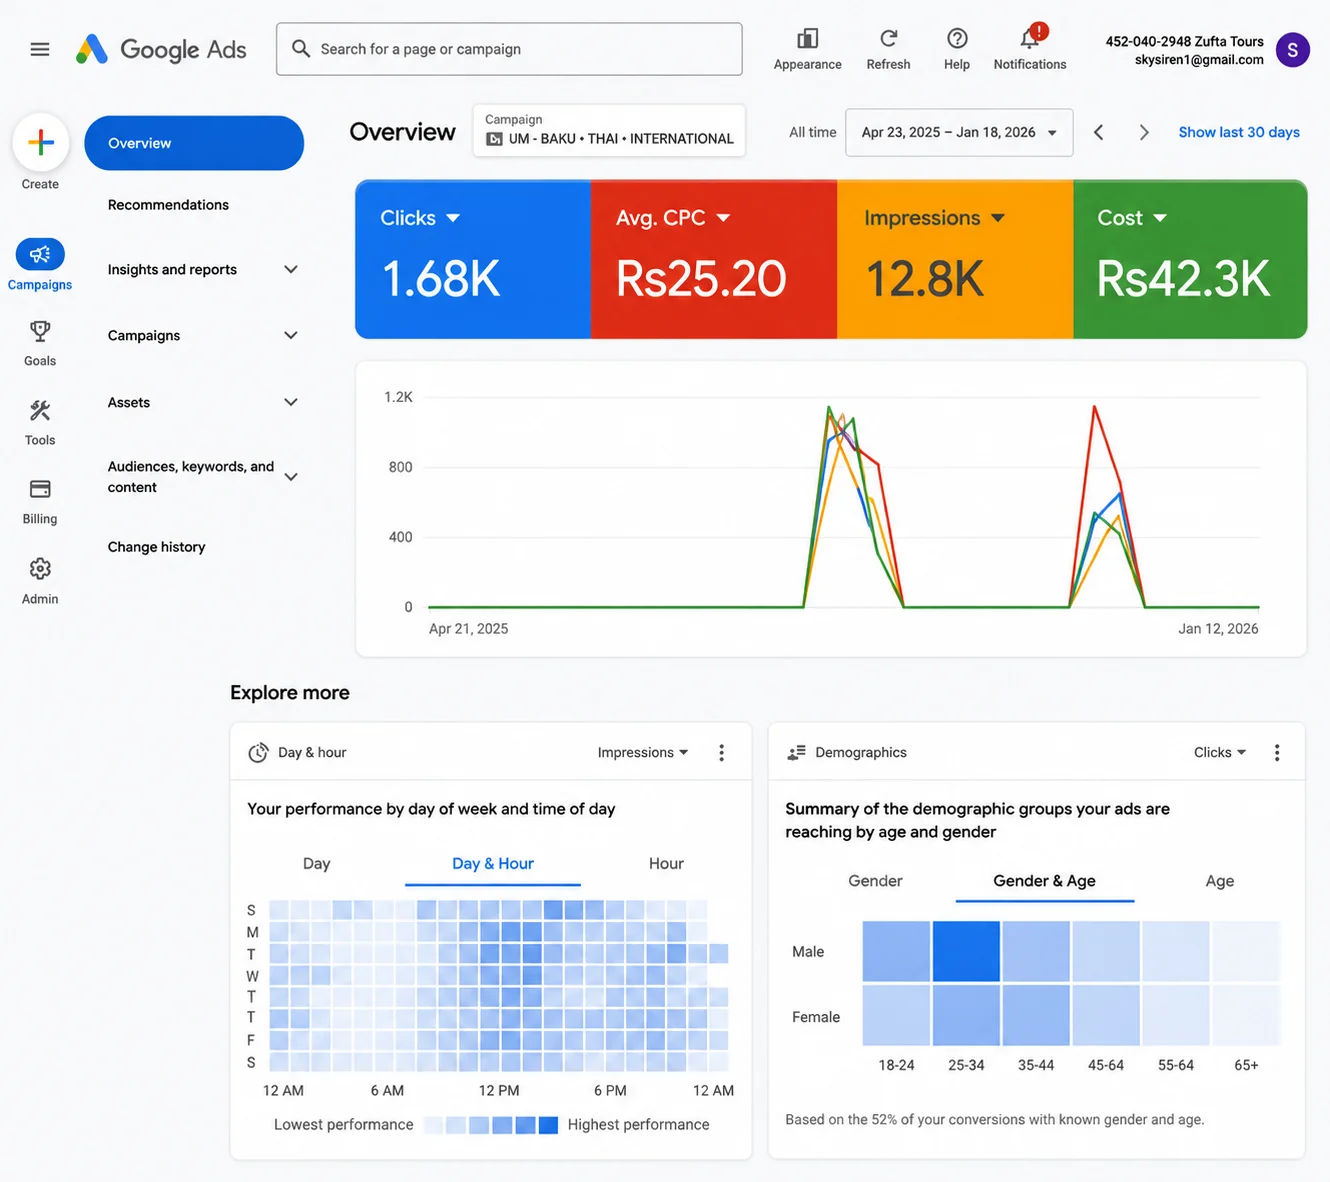Open Day & hour Impressions dropdown
This screenshot has width=1330, height=1182.
click(x=643, y=752)
